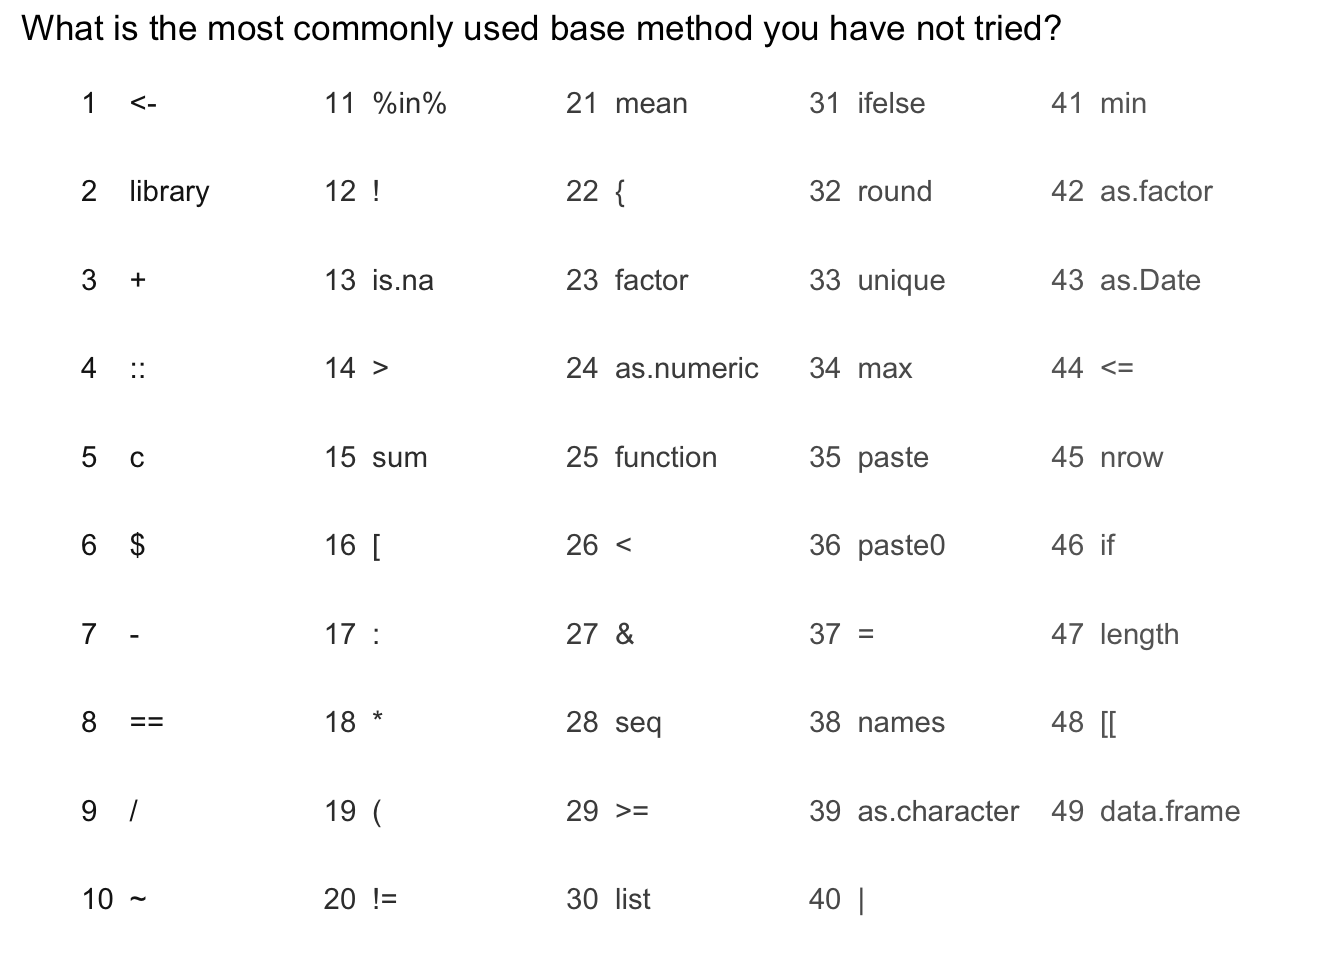Screen dimensions: 1344x960
Task: Click the mean entry at number 21
Action: click(x=651, y=103)
